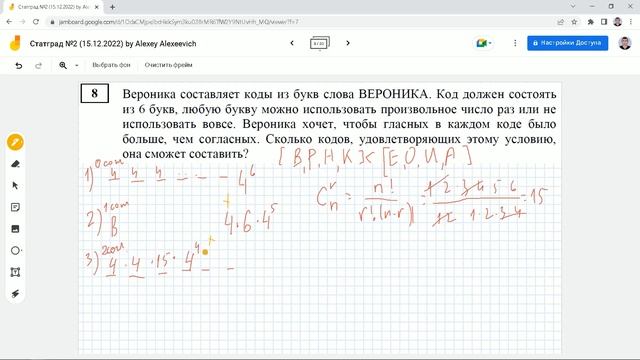This screenshot has height=360, width=640.
Task: Go to the next frame
Action: 348,43
